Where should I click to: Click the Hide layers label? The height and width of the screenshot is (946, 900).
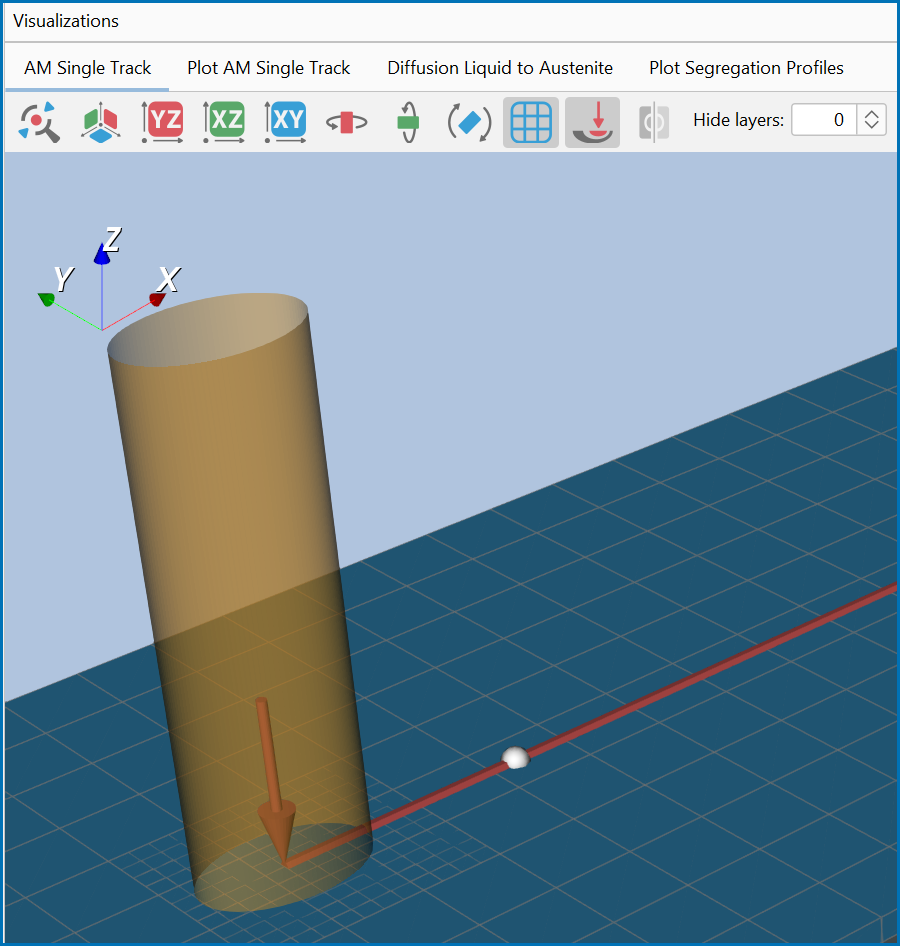738,119
